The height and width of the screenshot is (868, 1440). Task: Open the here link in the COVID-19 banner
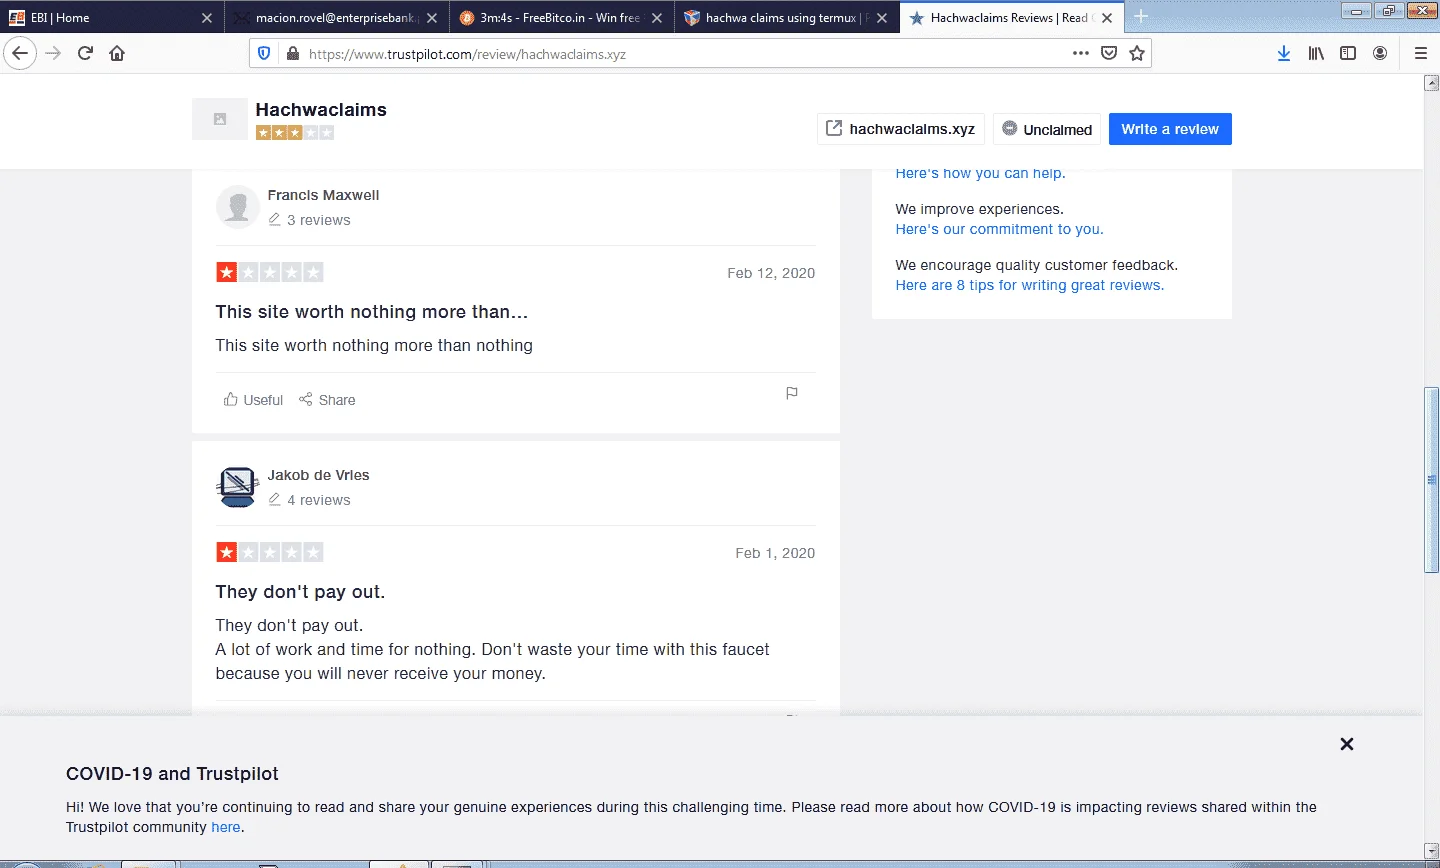pyautogui.click(x=225, y=827)
